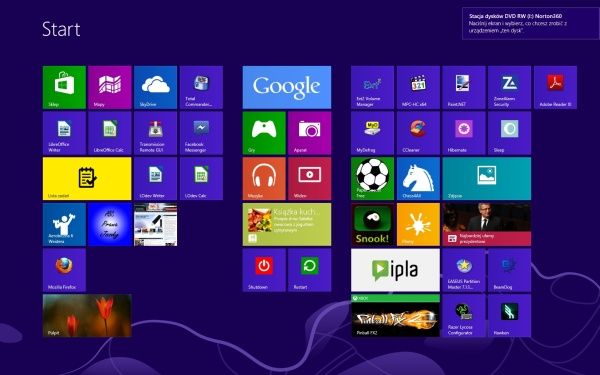Image resolution: width=600 pixels, height=375 pixels.
Task: Launch the Paint.NET tile
Action: (464, 87)
